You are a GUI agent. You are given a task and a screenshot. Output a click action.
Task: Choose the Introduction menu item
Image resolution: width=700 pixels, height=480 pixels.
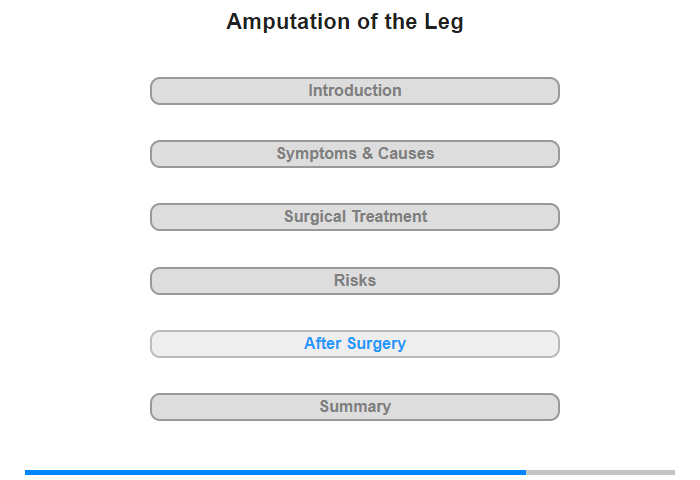point(355,91)
